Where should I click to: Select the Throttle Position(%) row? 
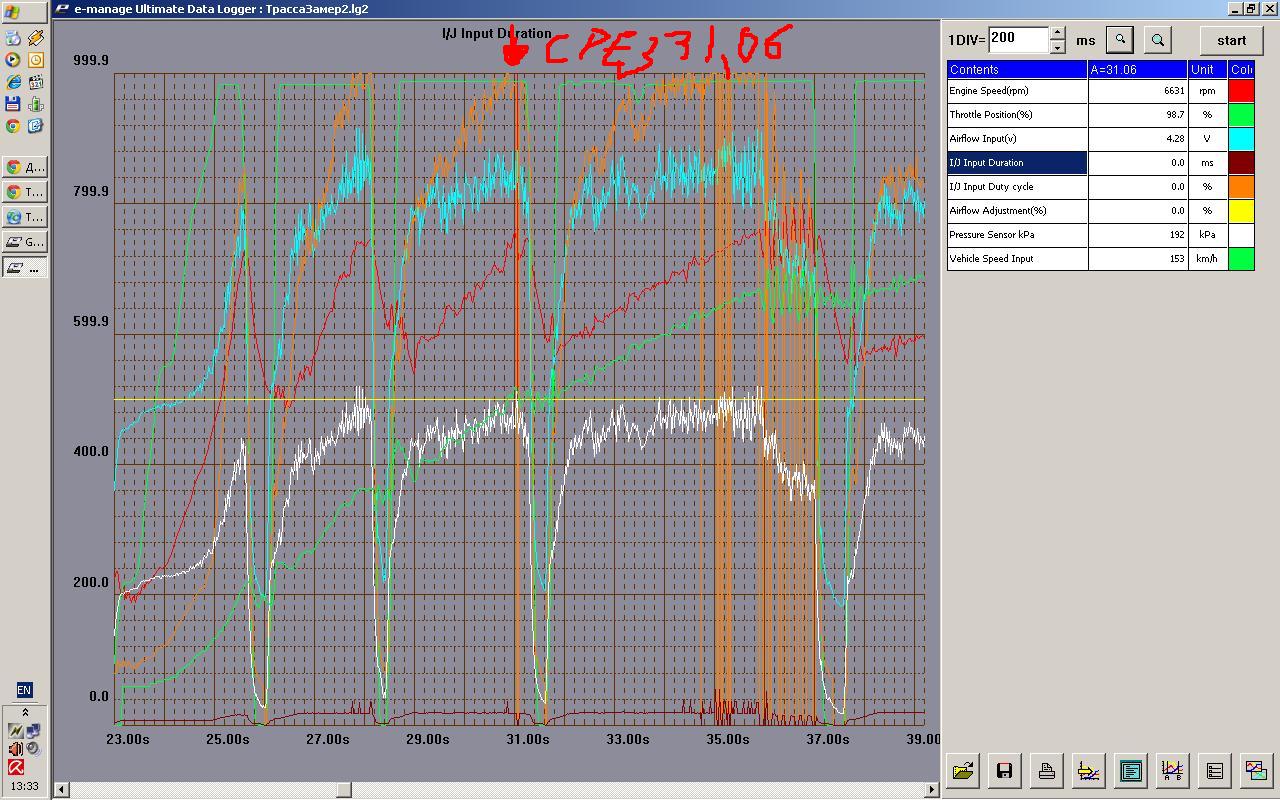point(1017,115)
